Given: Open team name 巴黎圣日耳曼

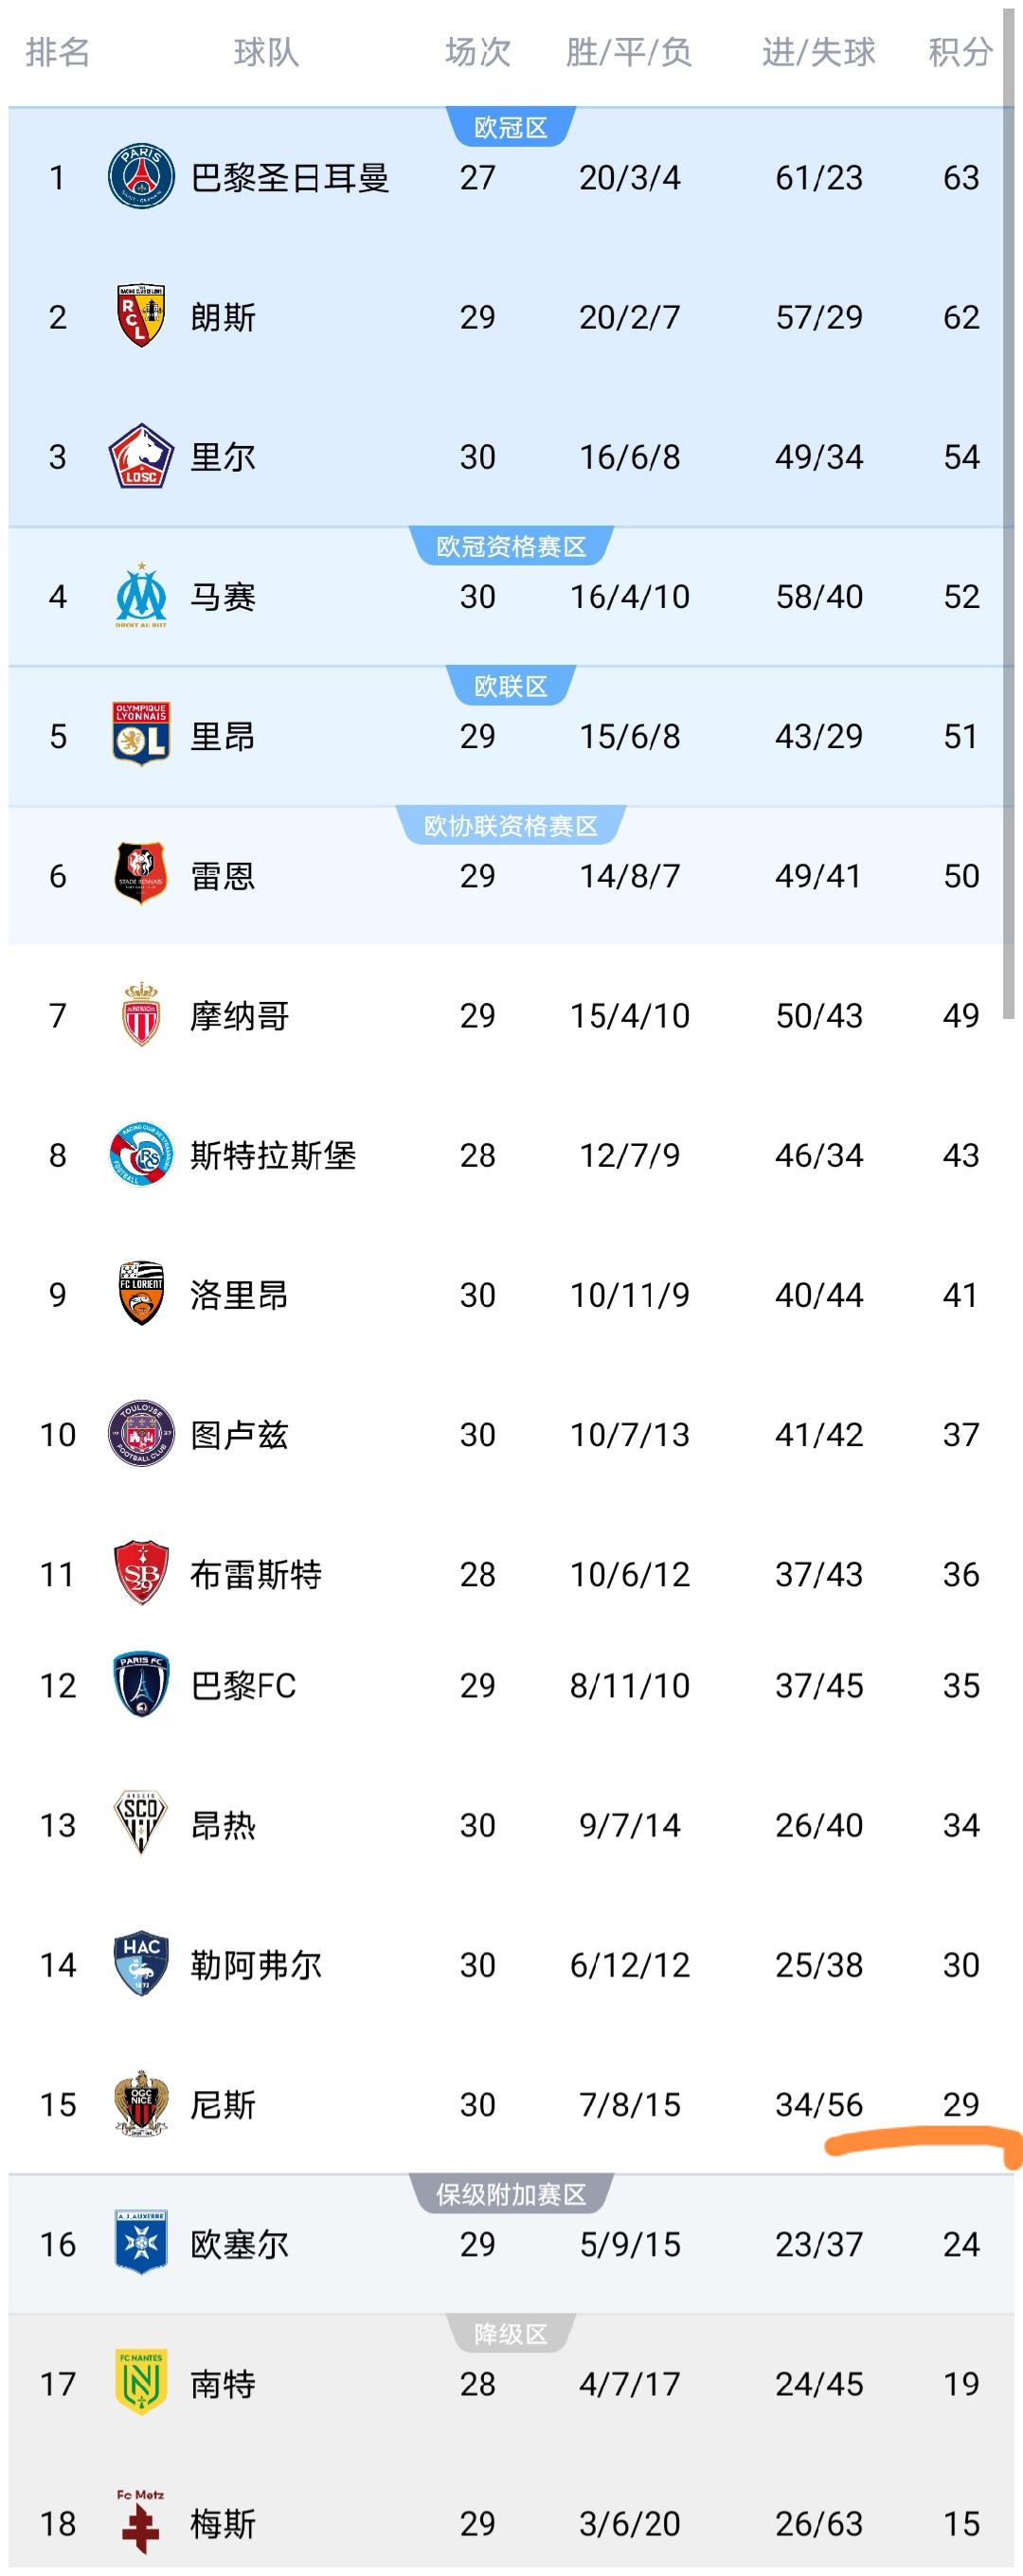Looking at the screenshot, I should (289, 178).
